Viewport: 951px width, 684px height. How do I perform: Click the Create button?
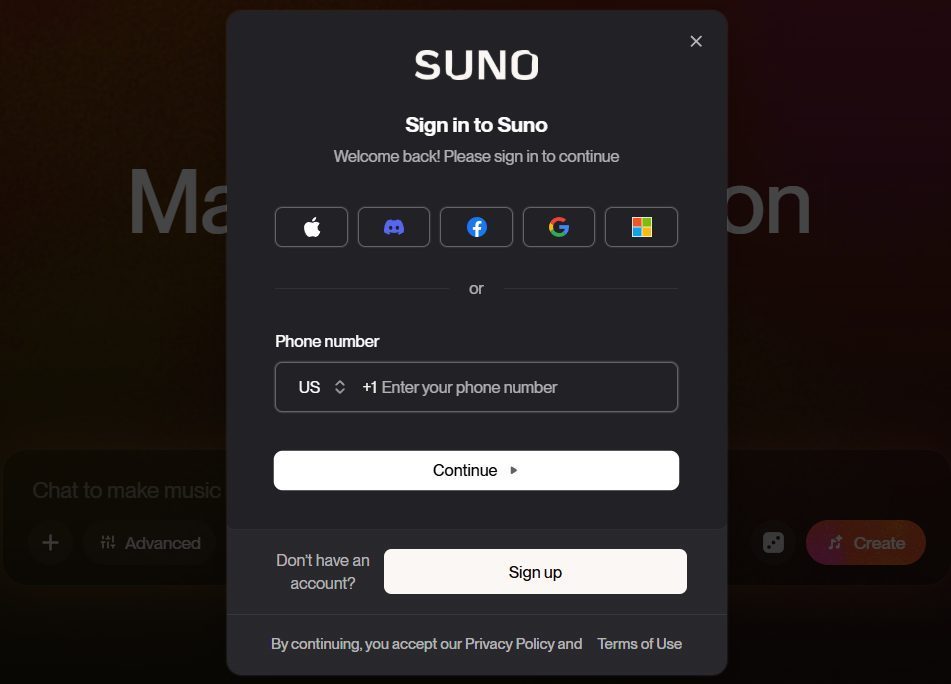pyautogui.click(x=865, y=543)
